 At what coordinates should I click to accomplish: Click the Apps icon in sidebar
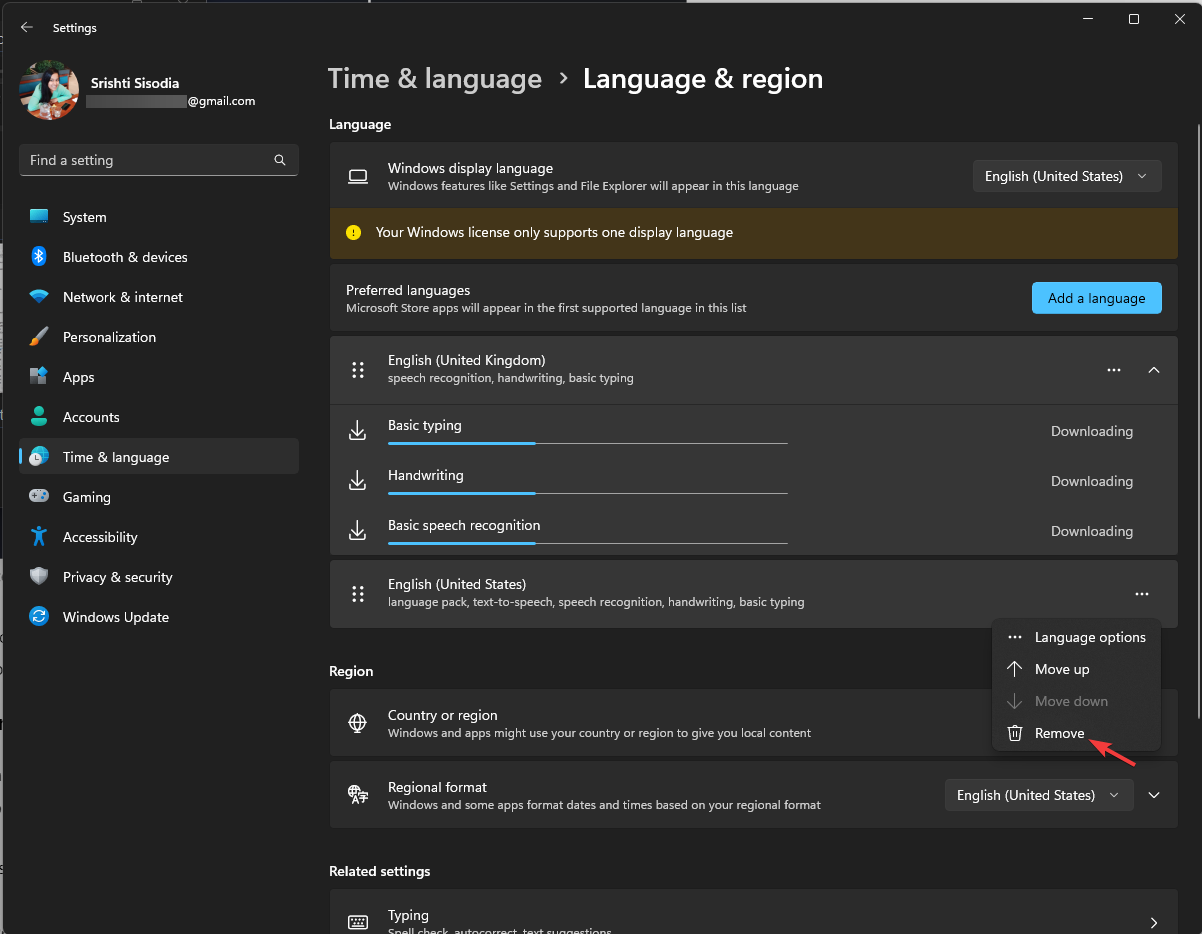click(39, 377)
